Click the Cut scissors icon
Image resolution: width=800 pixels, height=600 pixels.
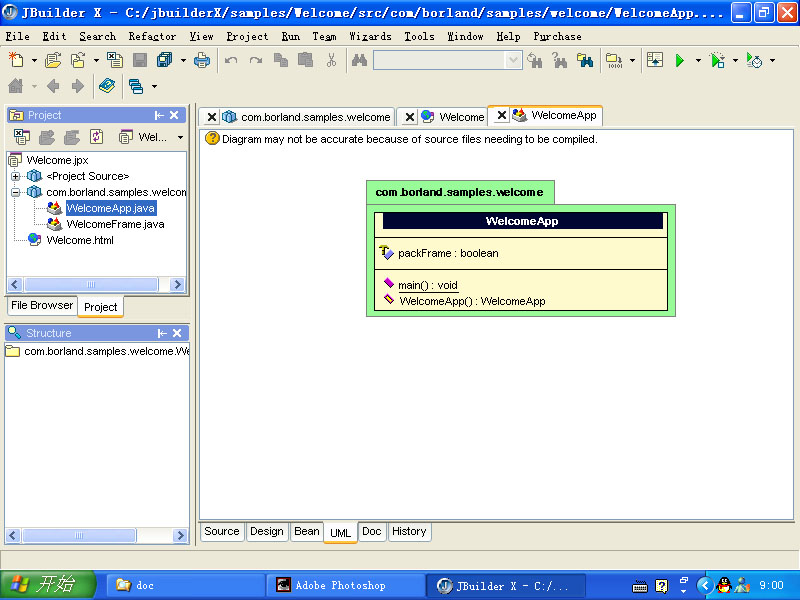point(331,61)
